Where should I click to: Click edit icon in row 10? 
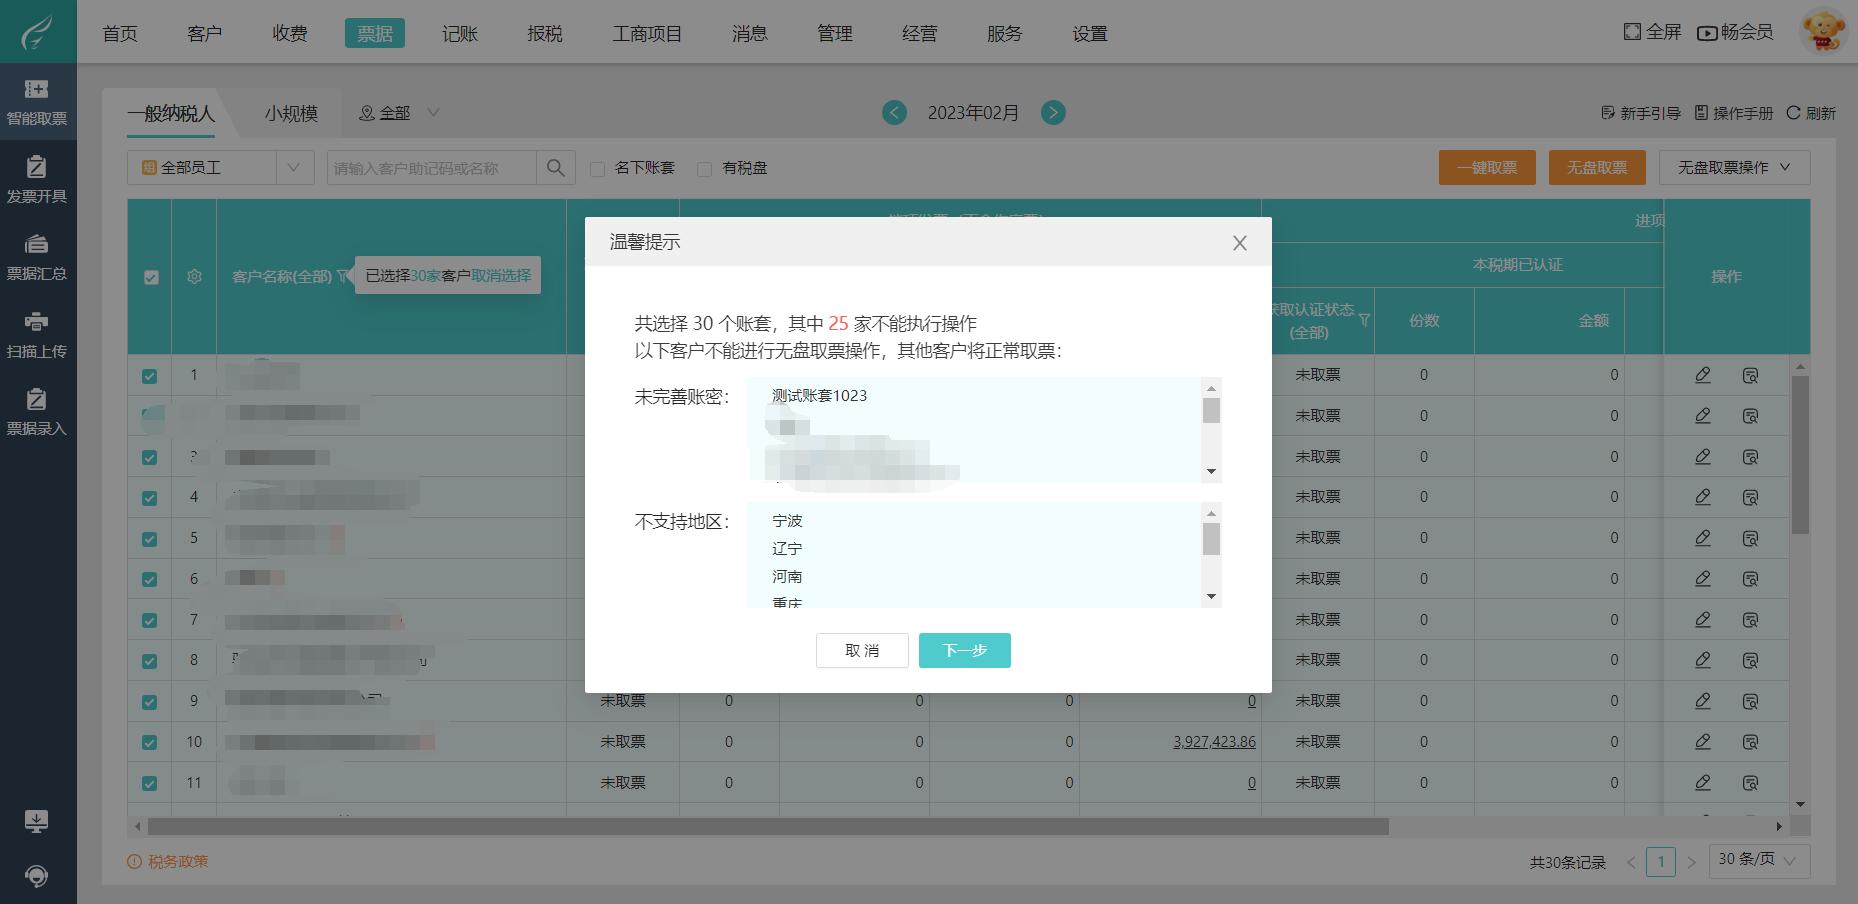coord(1703,742)
